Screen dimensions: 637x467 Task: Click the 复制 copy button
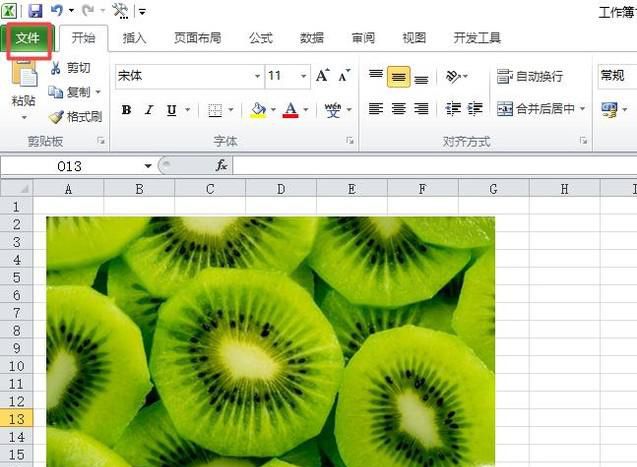click(69, 92)
